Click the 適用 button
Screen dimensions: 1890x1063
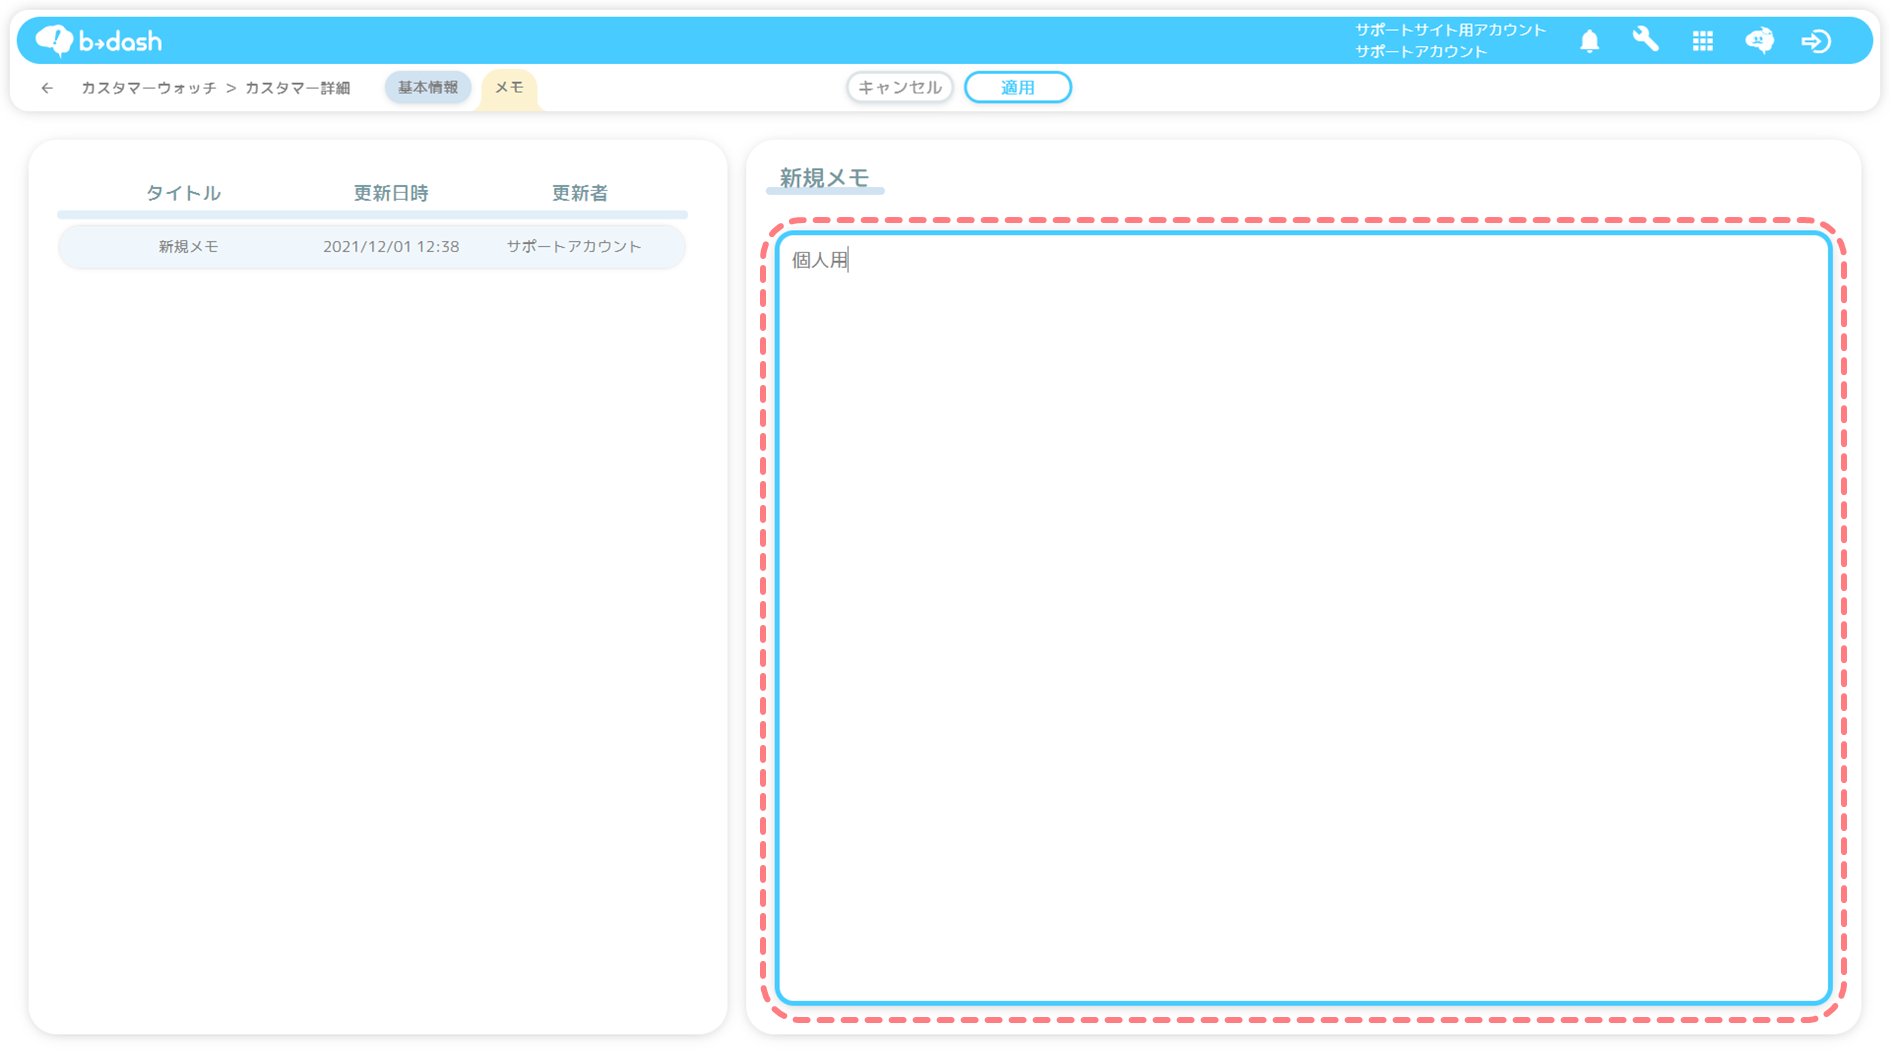click(x=1018, y=88)
